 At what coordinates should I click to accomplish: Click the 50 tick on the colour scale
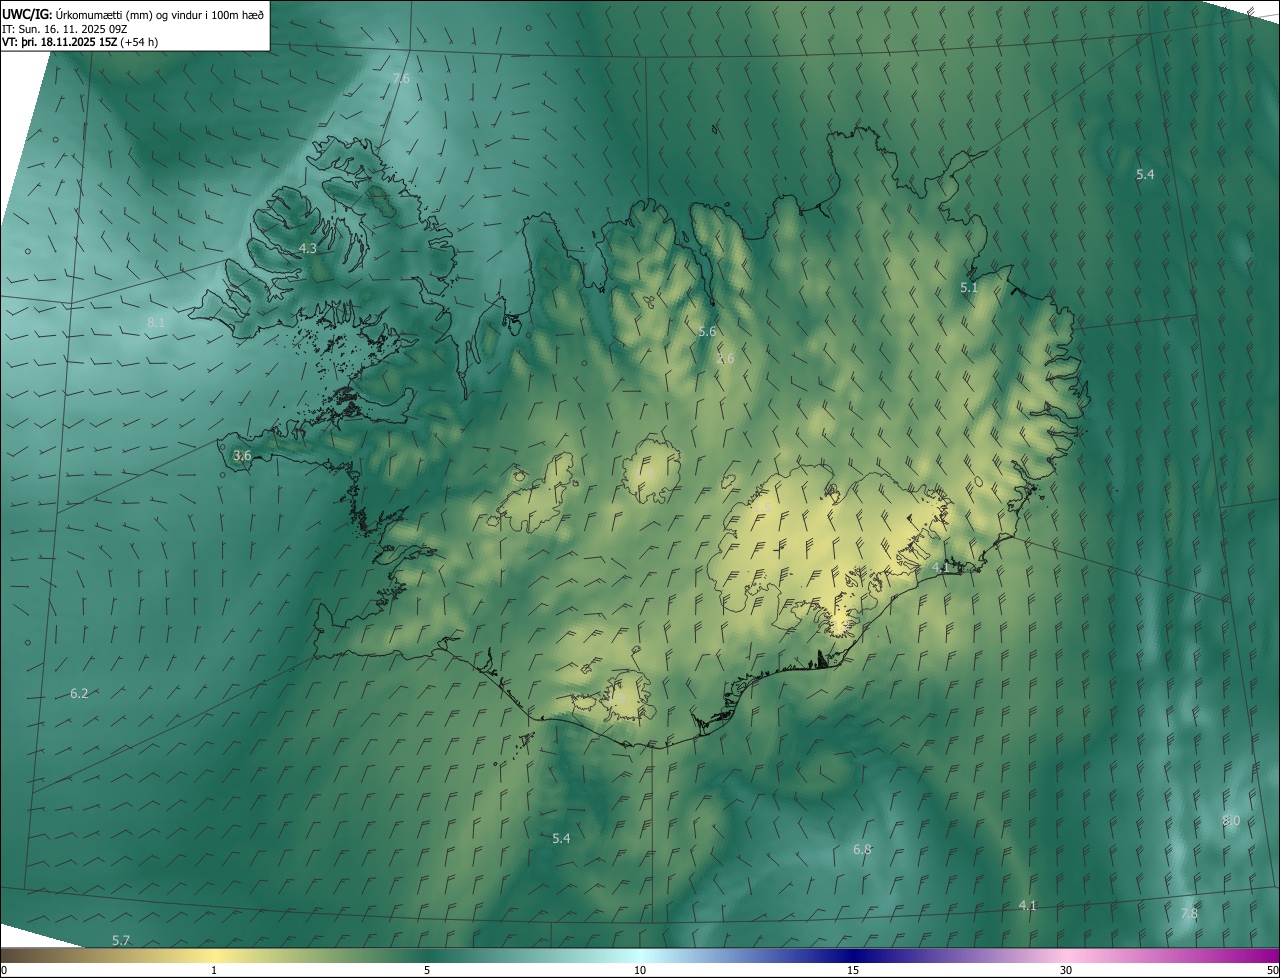pyautogui.click(x=1272, y=970)
